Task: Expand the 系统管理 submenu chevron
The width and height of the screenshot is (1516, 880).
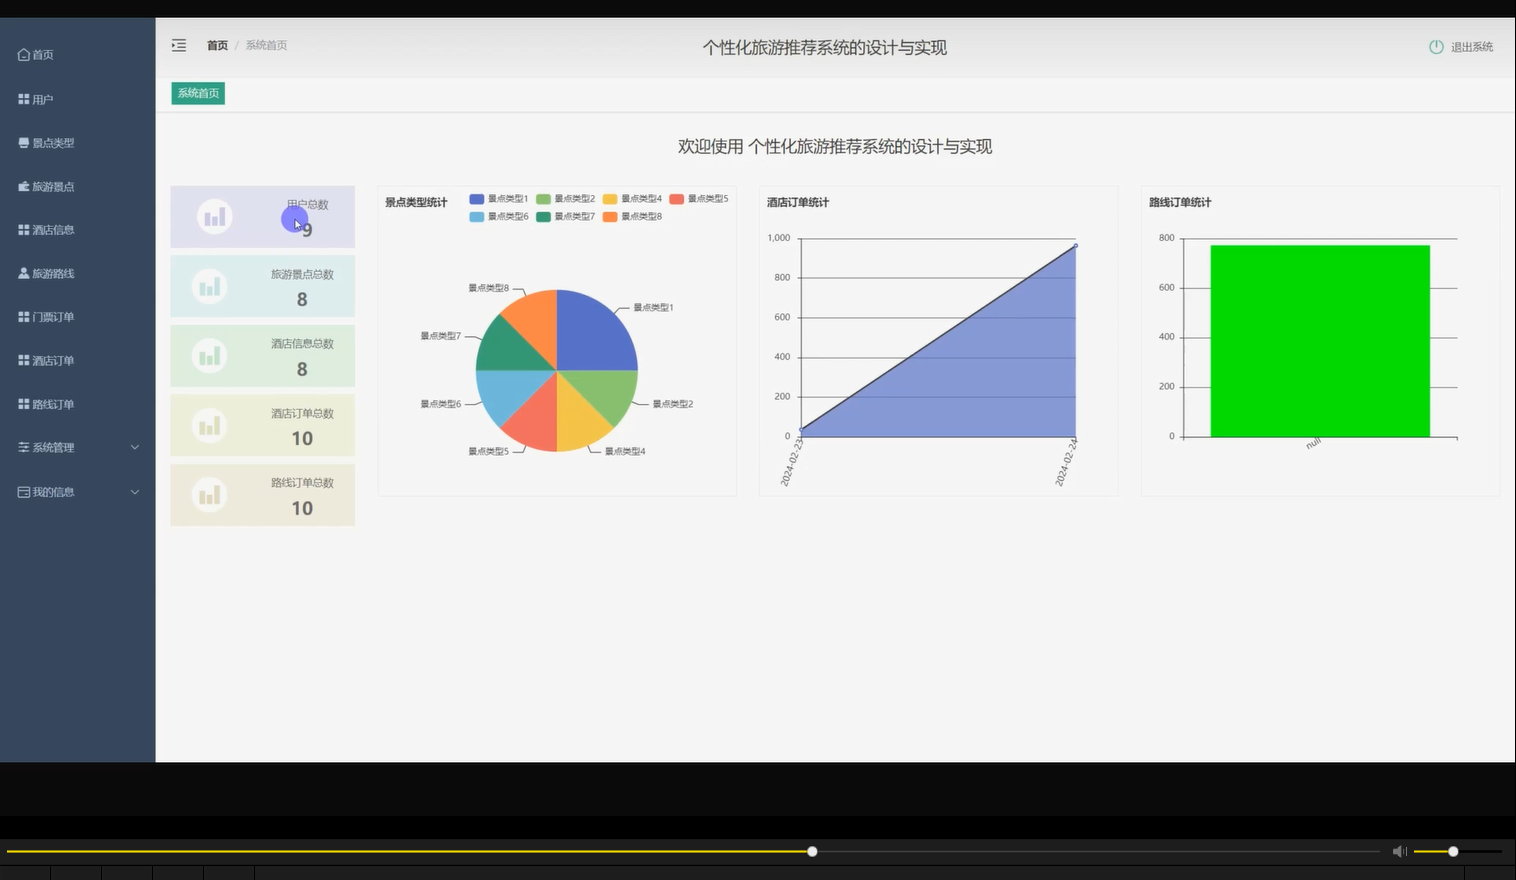Action: [135, 448]
